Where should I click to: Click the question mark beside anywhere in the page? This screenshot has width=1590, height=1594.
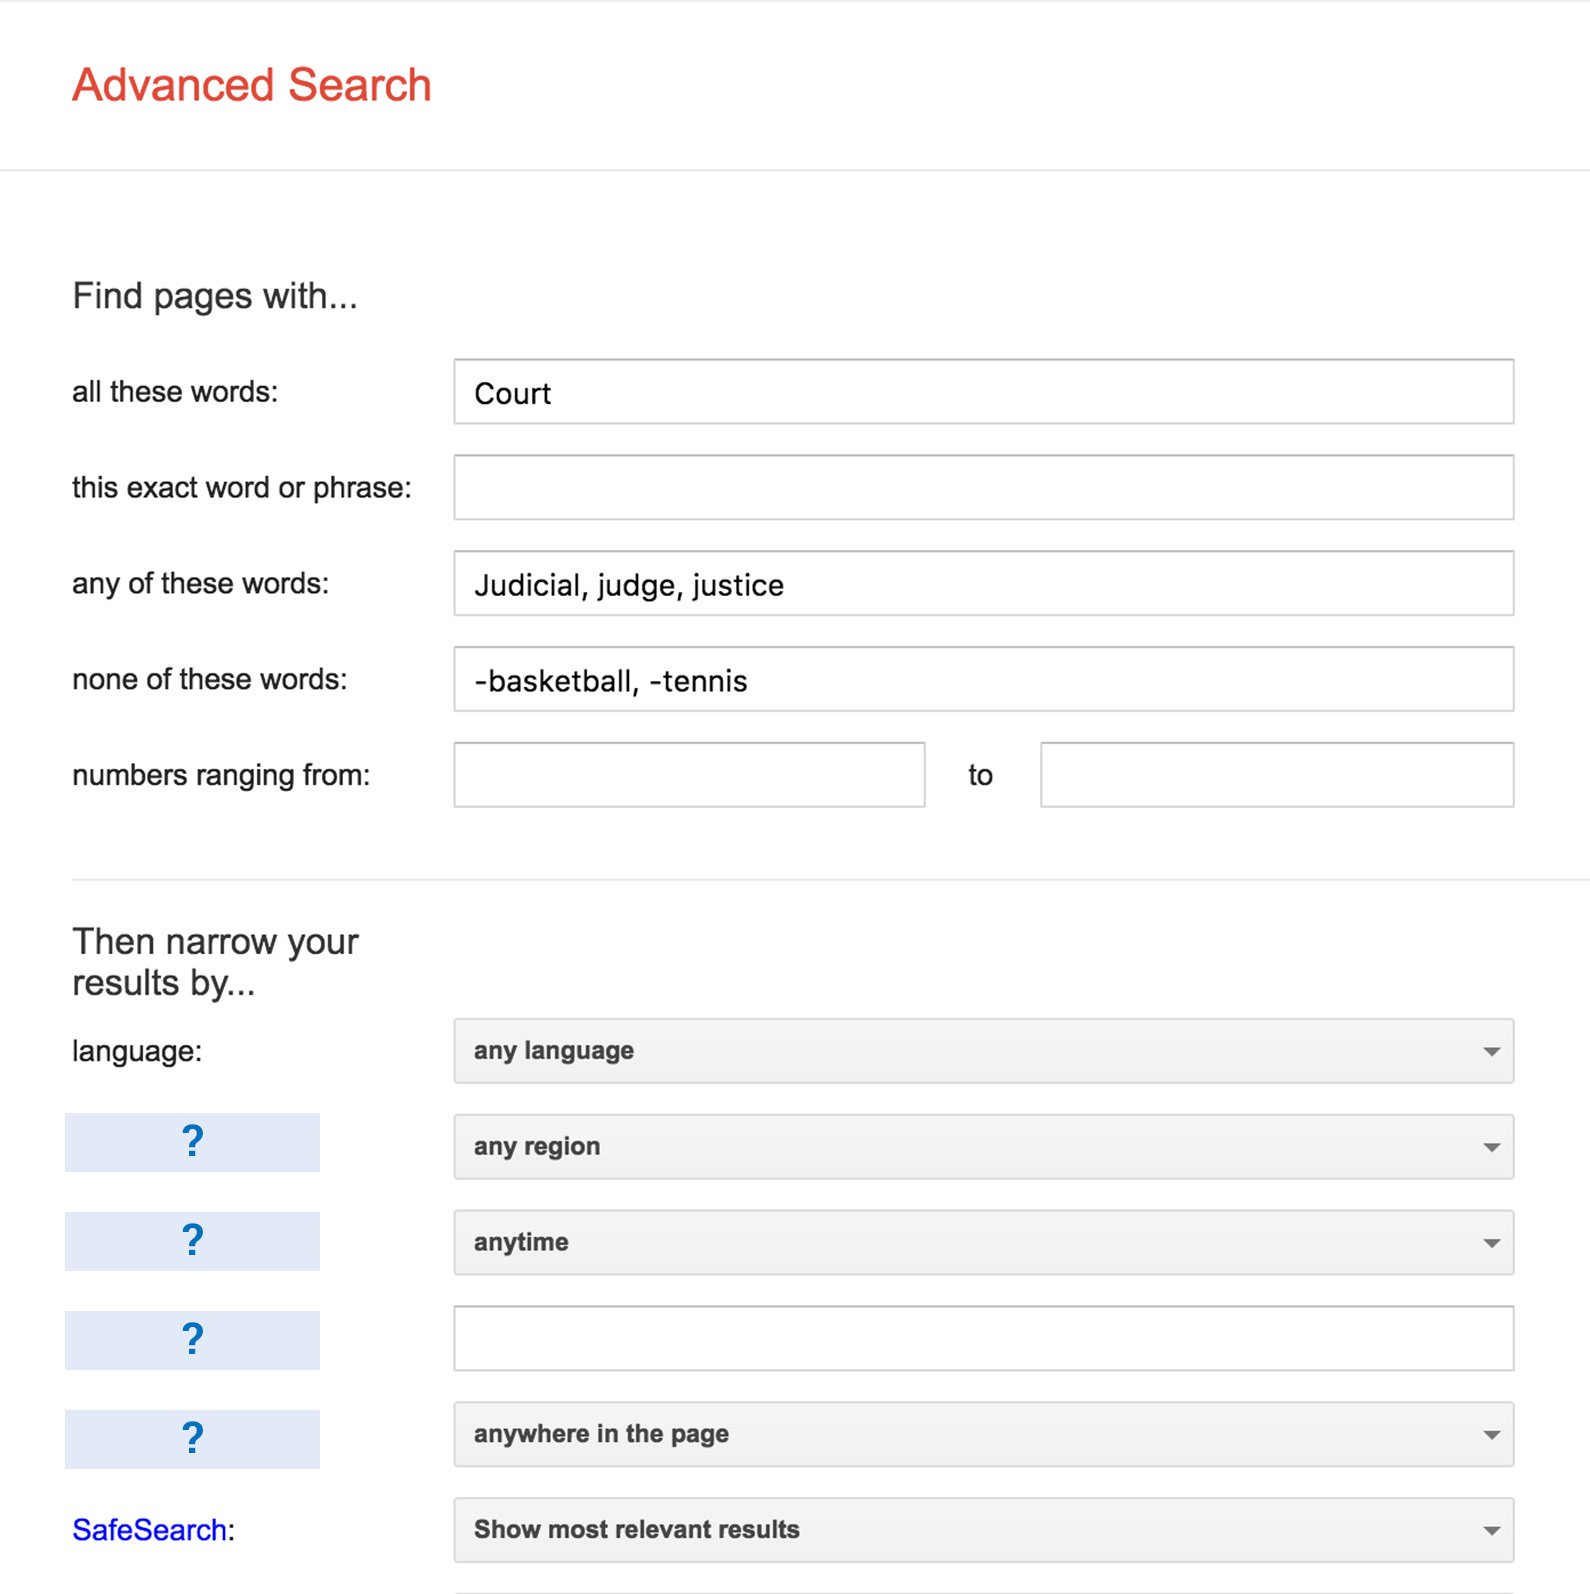tap(192, 1439)
